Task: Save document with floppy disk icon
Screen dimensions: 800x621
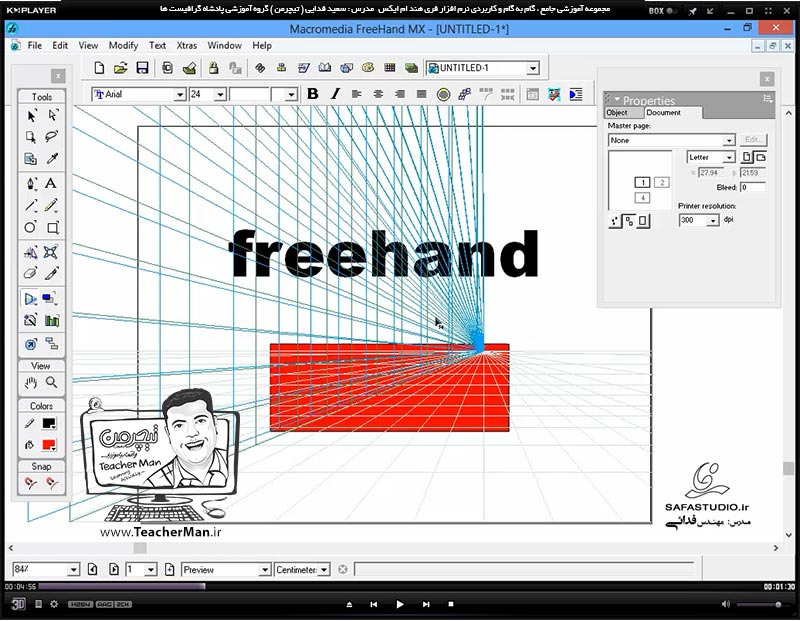Action: click(142, 68)
